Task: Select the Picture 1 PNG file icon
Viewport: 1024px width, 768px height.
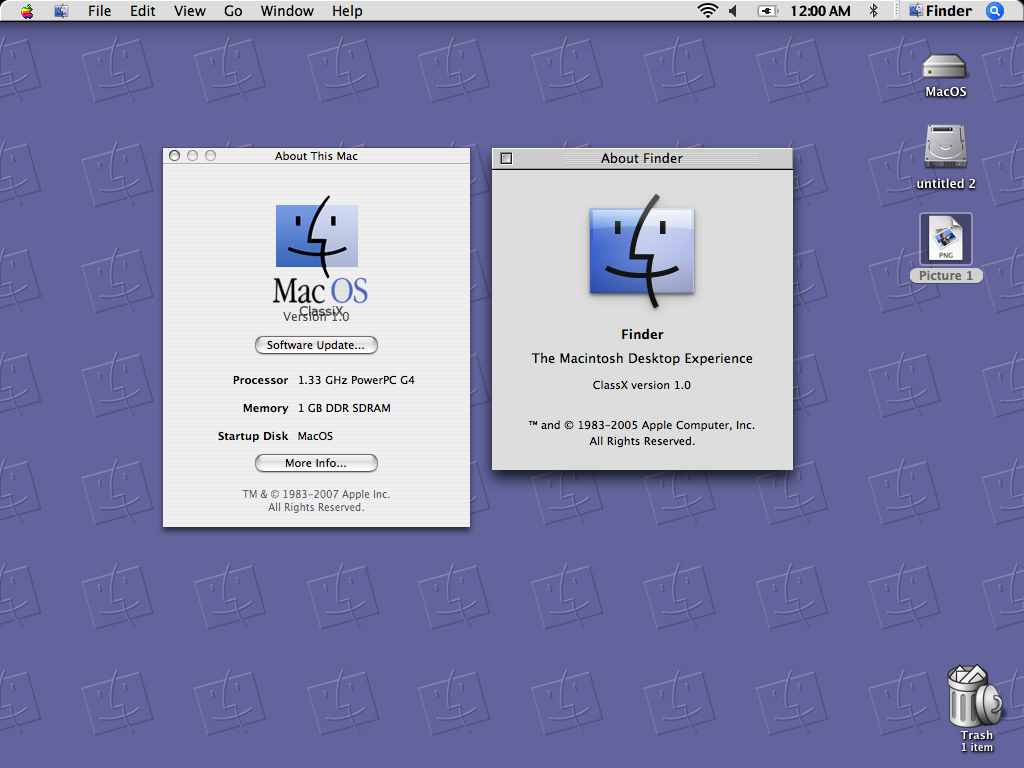Action: (x=946, y=239)
